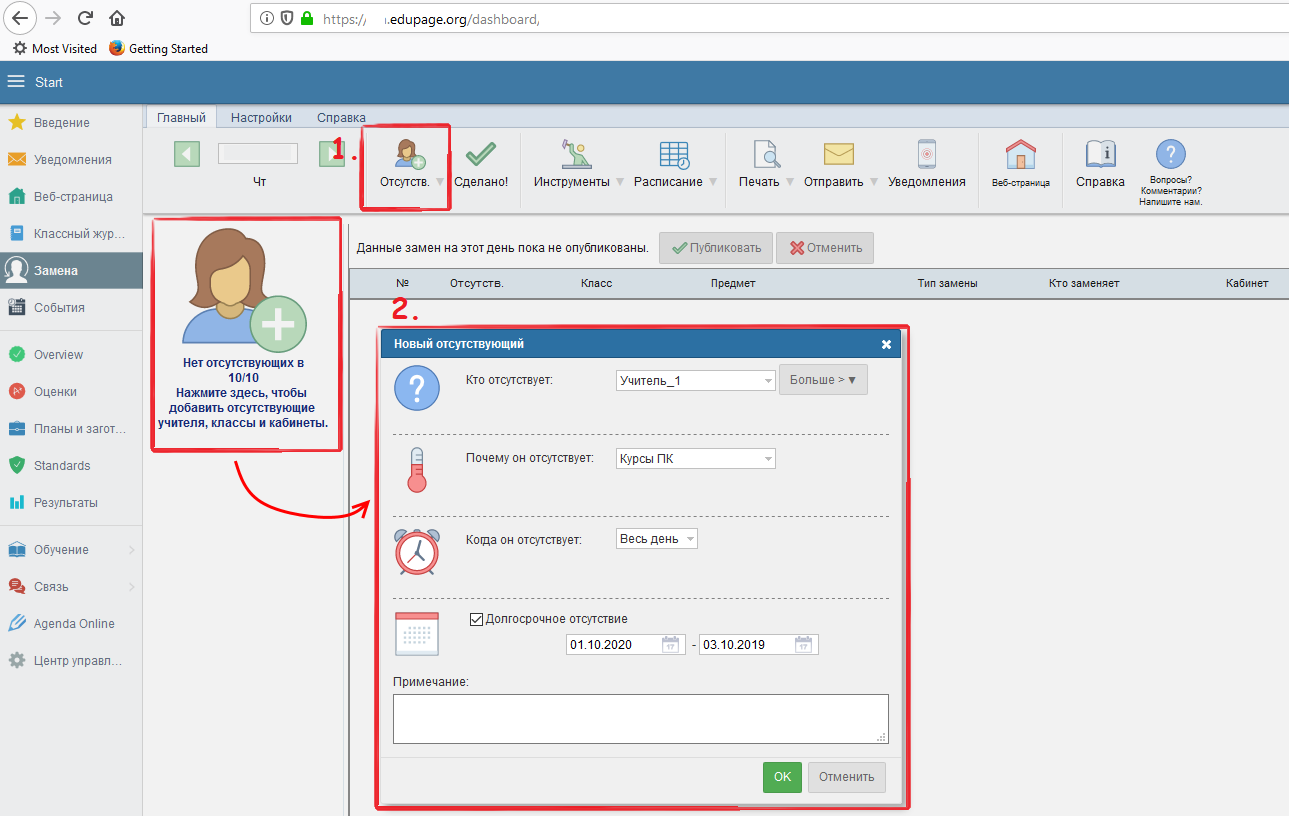Click the Примечание text area
This screenshot has height=816, width=1289.
click(641, 719)
